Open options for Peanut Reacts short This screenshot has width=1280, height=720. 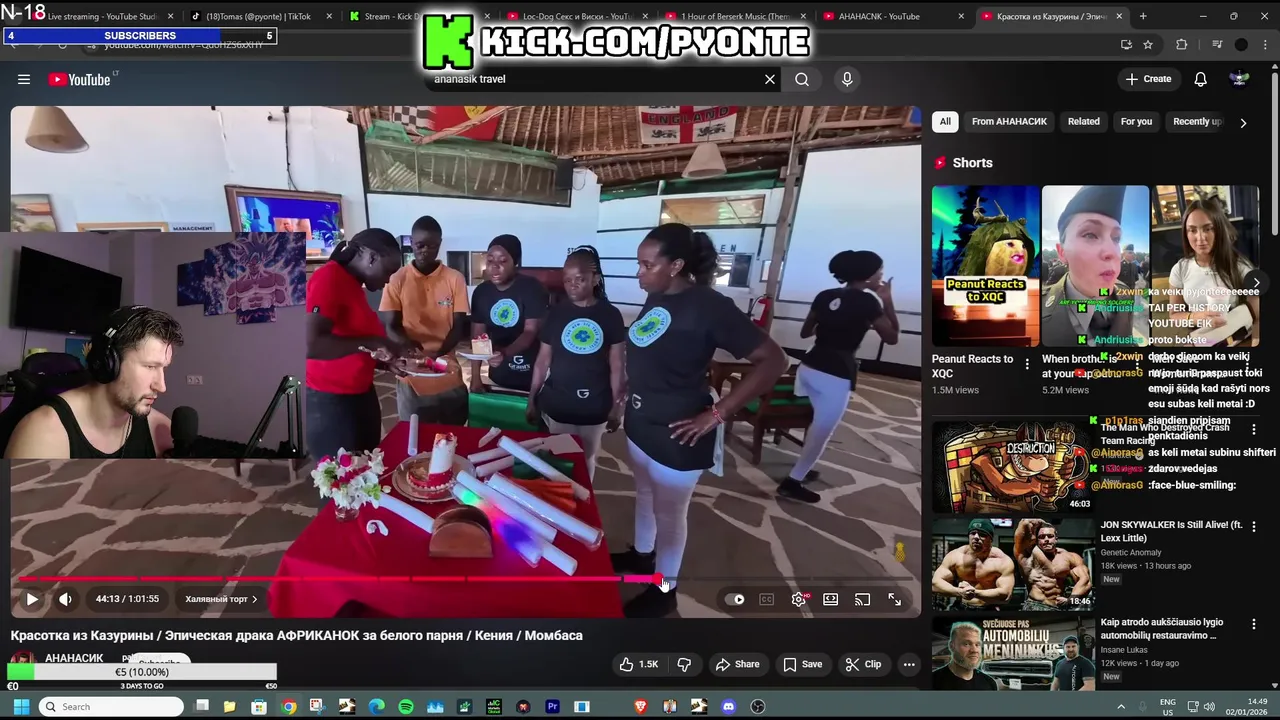coord(1027,365)
